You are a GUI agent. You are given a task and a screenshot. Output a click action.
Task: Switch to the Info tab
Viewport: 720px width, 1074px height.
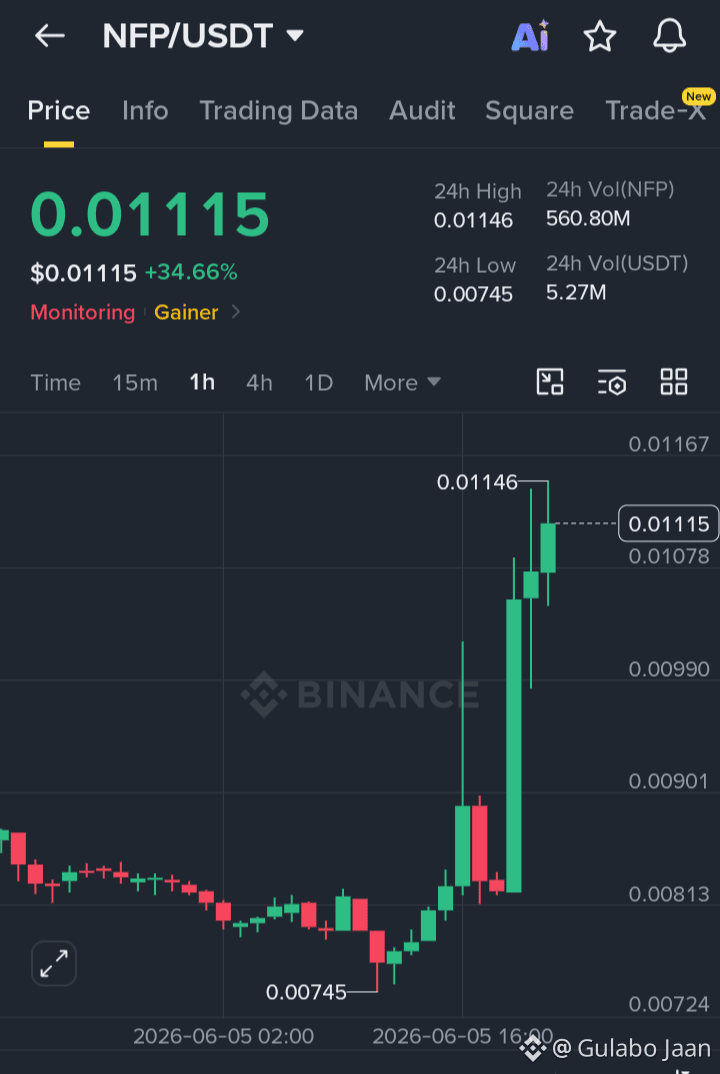click(x=145, y=111)
